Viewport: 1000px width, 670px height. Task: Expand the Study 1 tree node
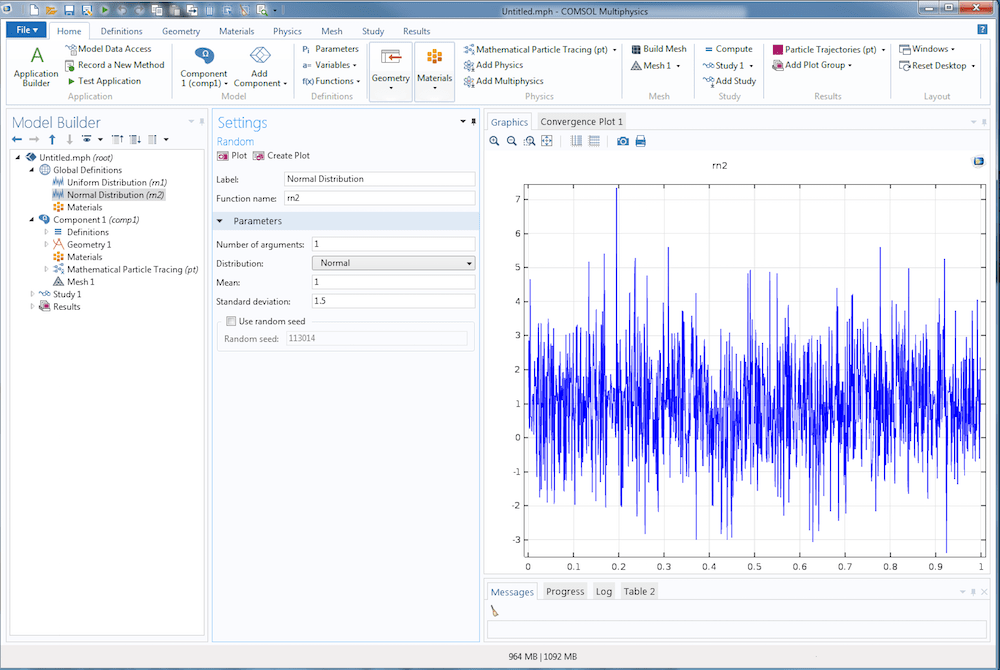[x=32, y=294]
